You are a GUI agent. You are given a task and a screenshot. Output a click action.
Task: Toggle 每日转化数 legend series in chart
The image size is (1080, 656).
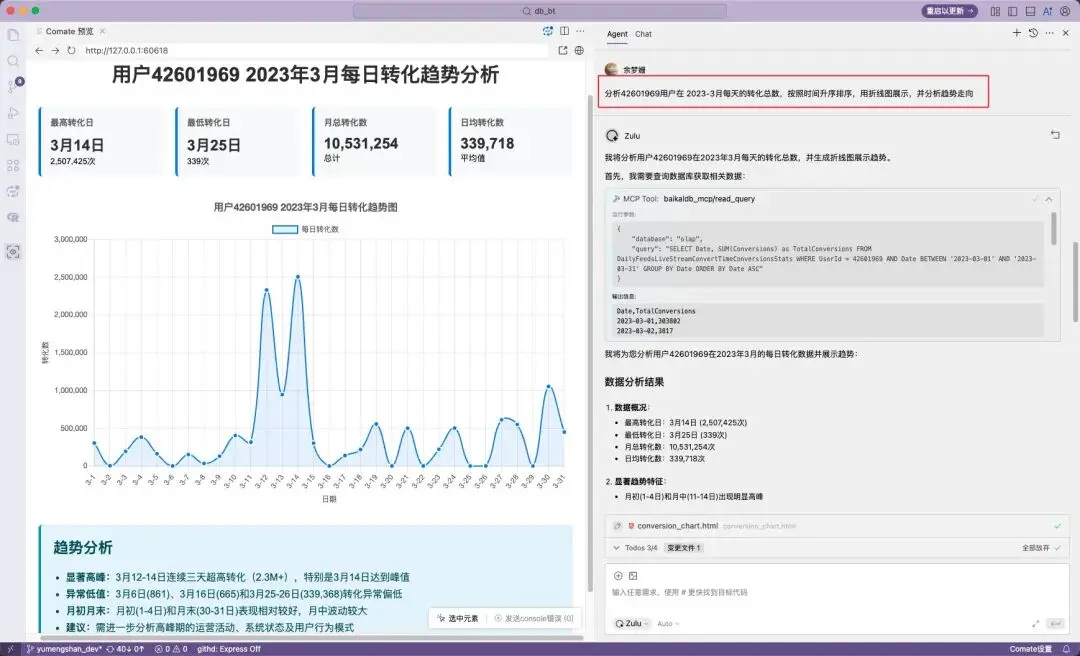(x=306, y=229)
